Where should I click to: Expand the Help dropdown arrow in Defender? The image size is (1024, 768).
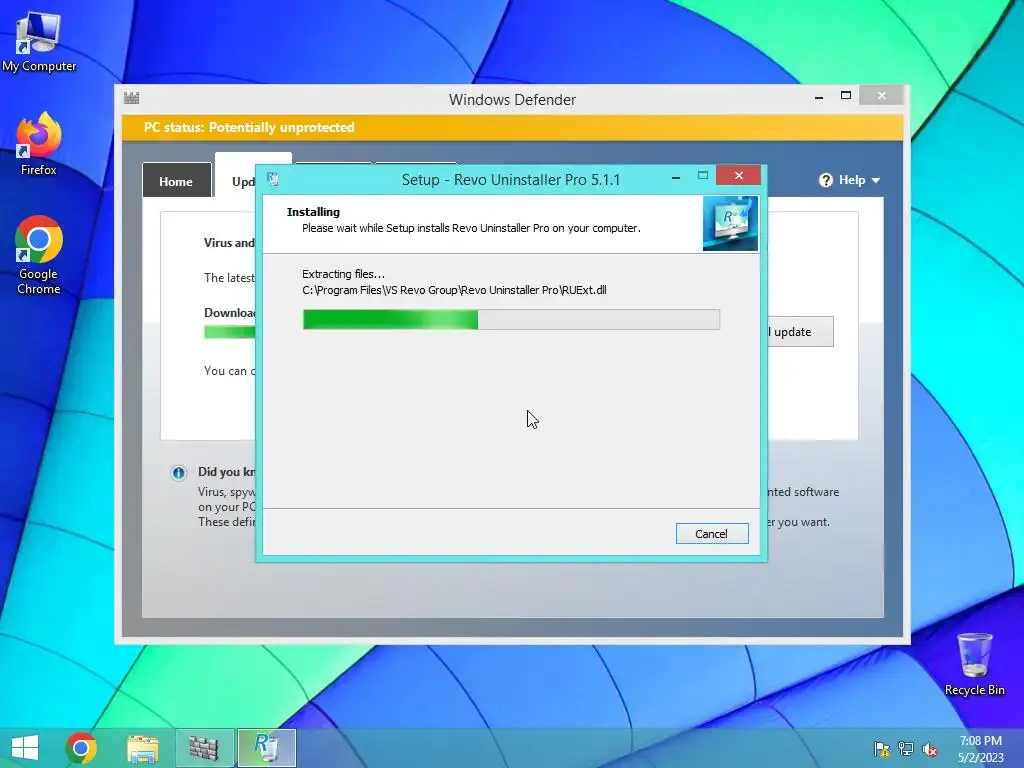(876, 180)
